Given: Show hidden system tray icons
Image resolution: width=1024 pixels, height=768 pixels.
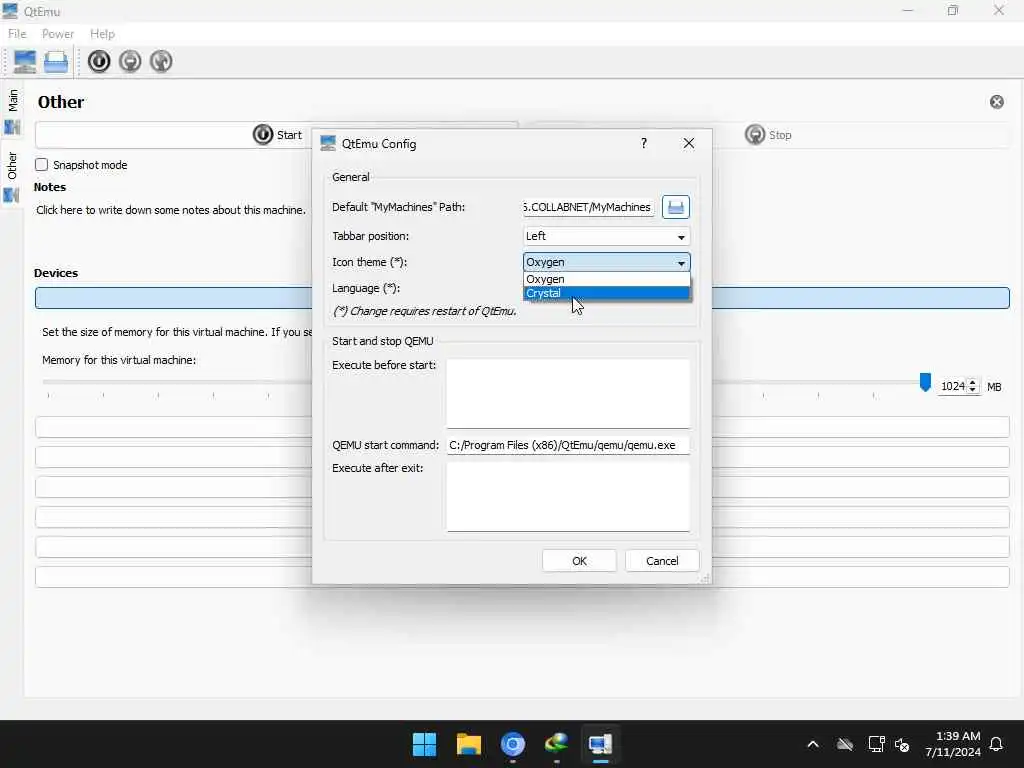Looking at the screenshot, I should tap(813, 744).
